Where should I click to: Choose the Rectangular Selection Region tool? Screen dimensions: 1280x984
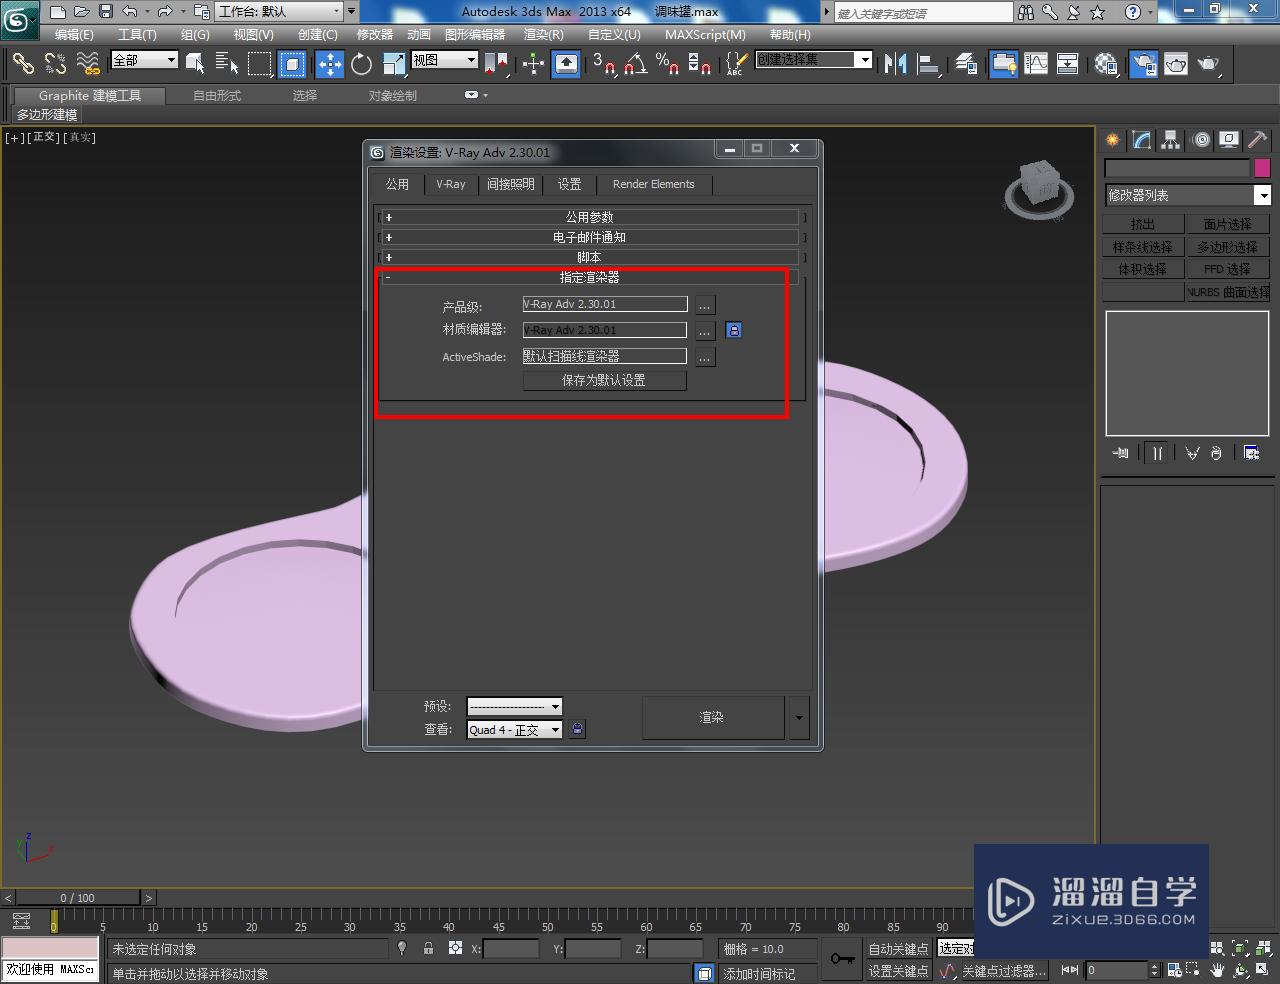[260, 64]
